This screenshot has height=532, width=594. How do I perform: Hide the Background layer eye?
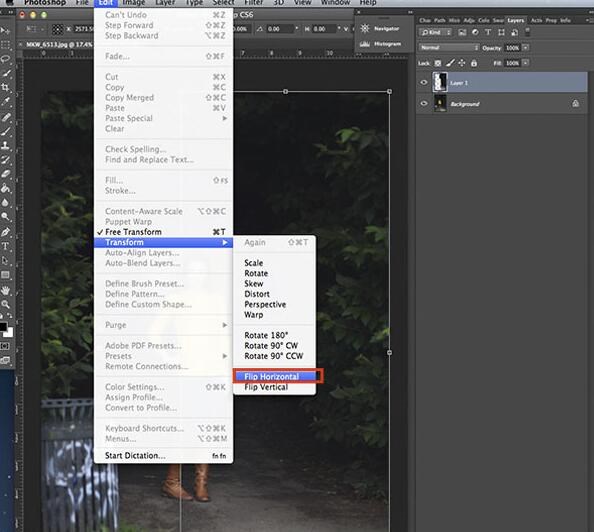(424, 103)
